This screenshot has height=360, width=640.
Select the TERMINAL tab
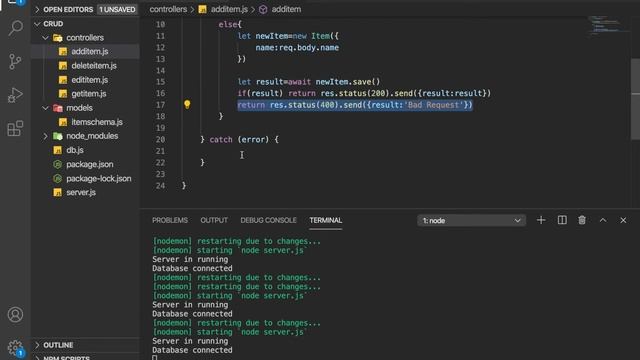point(325,220)
